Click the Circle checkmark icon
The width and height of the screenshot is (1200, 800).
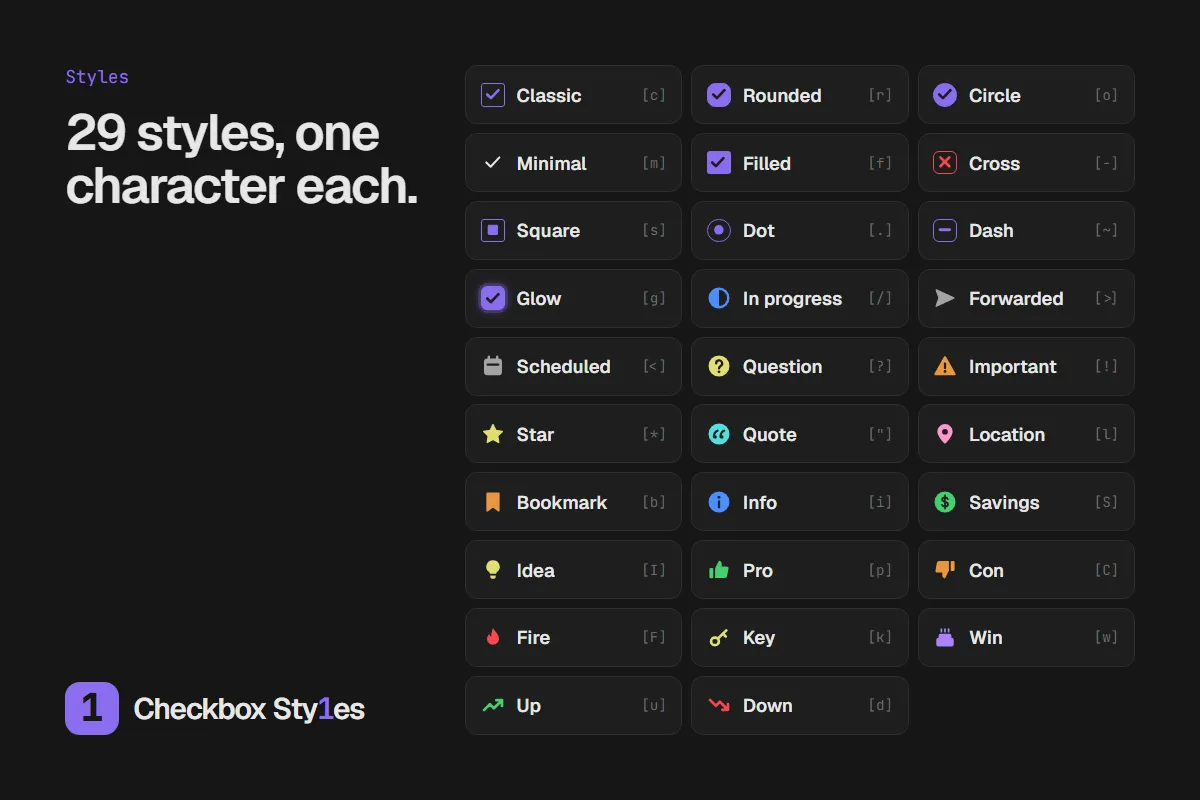[x=945, y=95]
